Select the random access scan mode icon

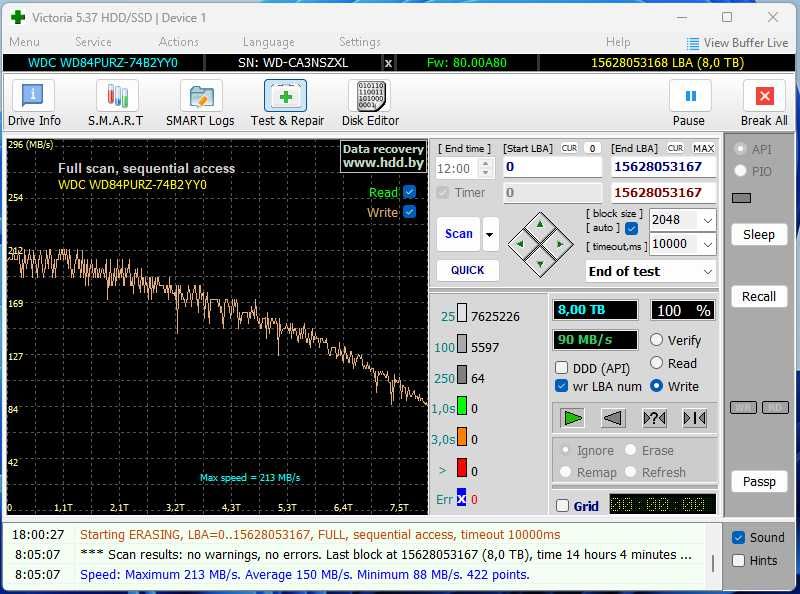pyautogui.click(x=654, y=418)
